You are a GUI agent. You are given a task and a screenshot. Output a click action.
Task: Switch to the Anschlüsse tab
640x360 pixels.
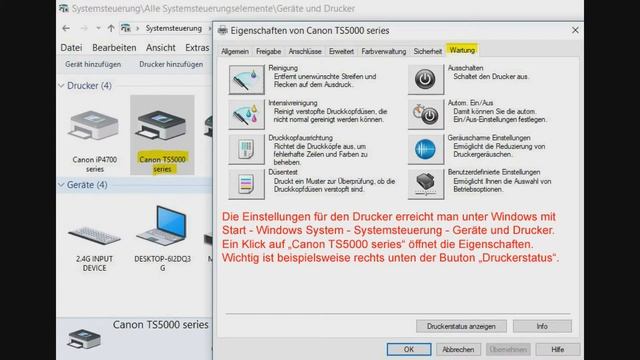pyautogui.click(x=305, y=51)
